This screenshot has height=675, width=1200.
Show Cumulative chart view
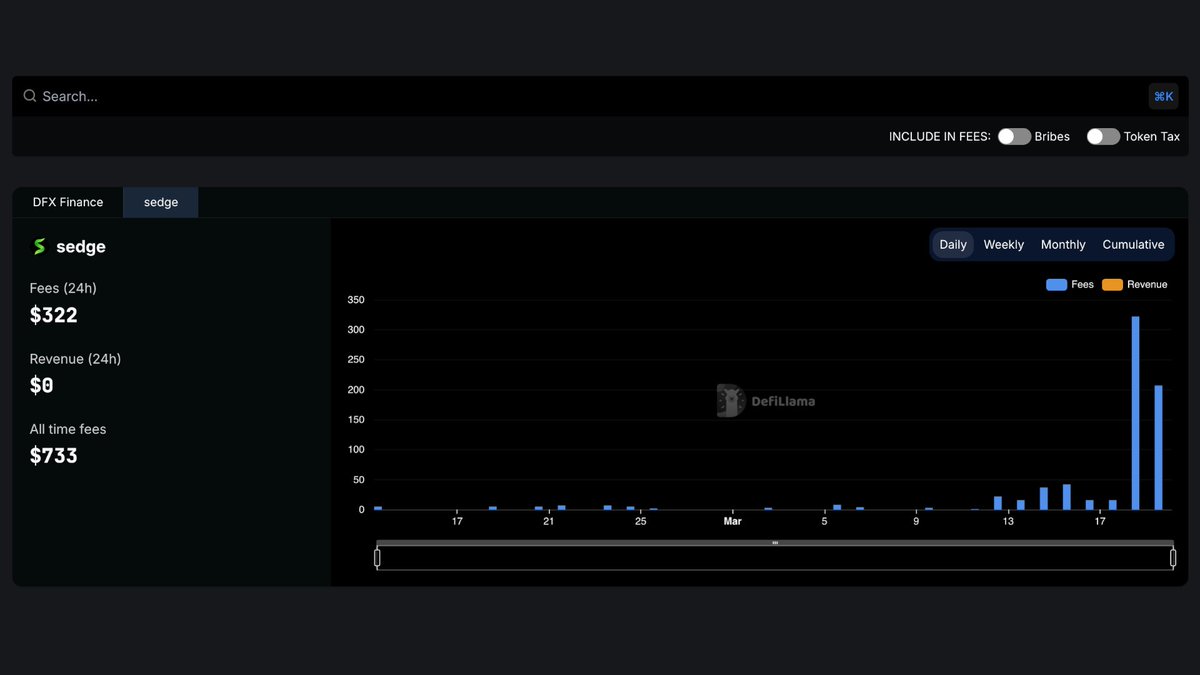click(x=1133, y=244)
